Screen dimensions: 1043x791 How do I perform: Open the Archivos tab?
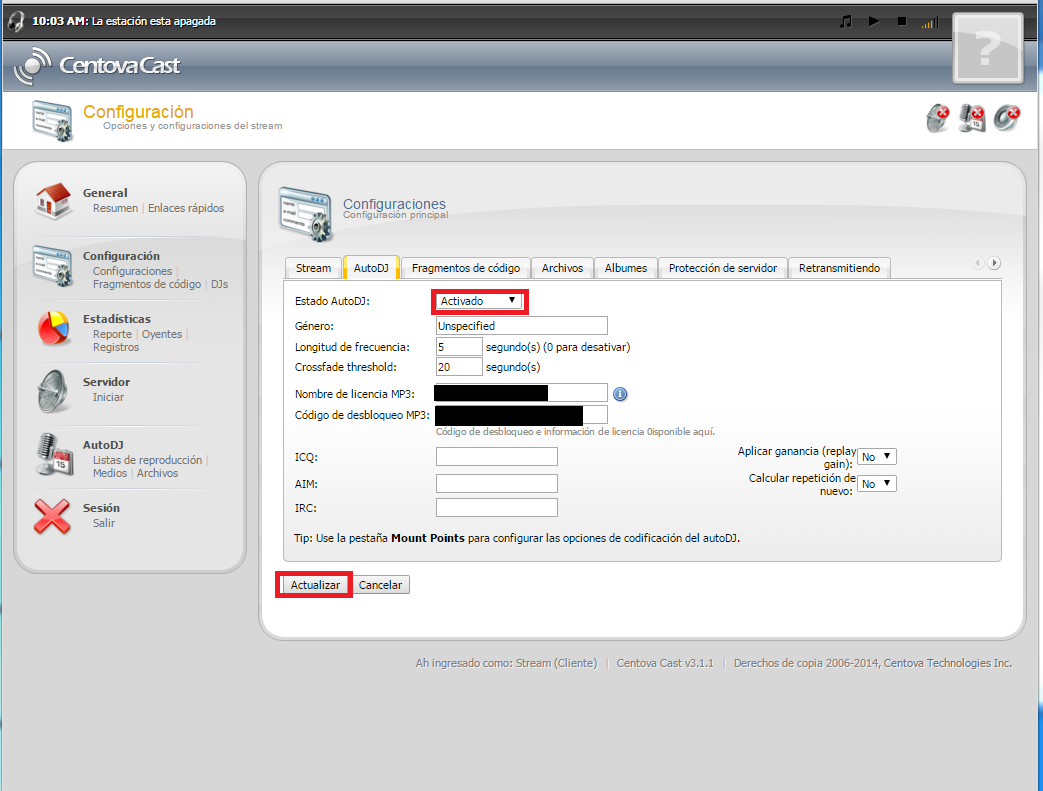click(x=562, y=268)
